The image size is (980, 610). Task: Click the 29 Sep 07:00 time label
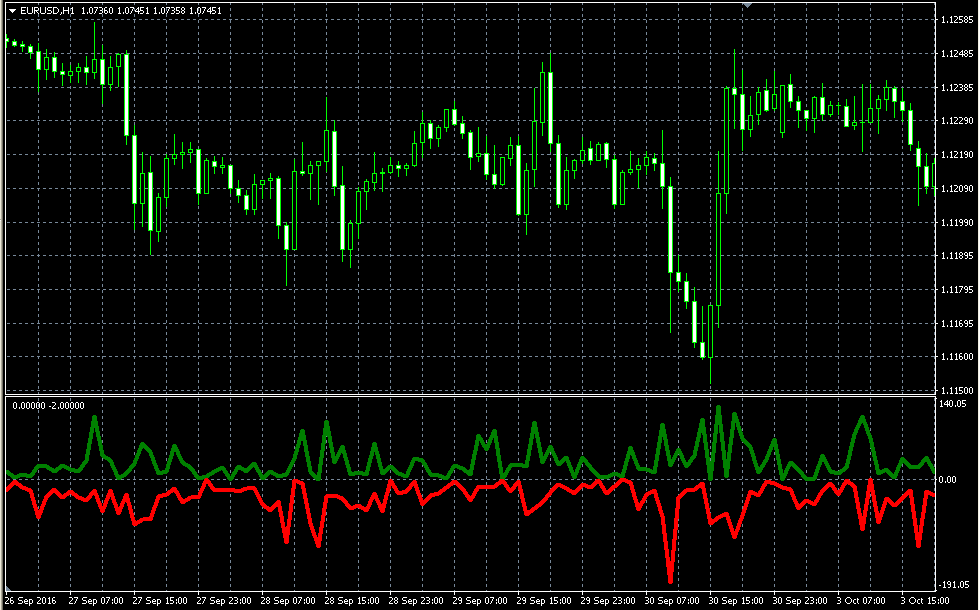tap(481, 601)
